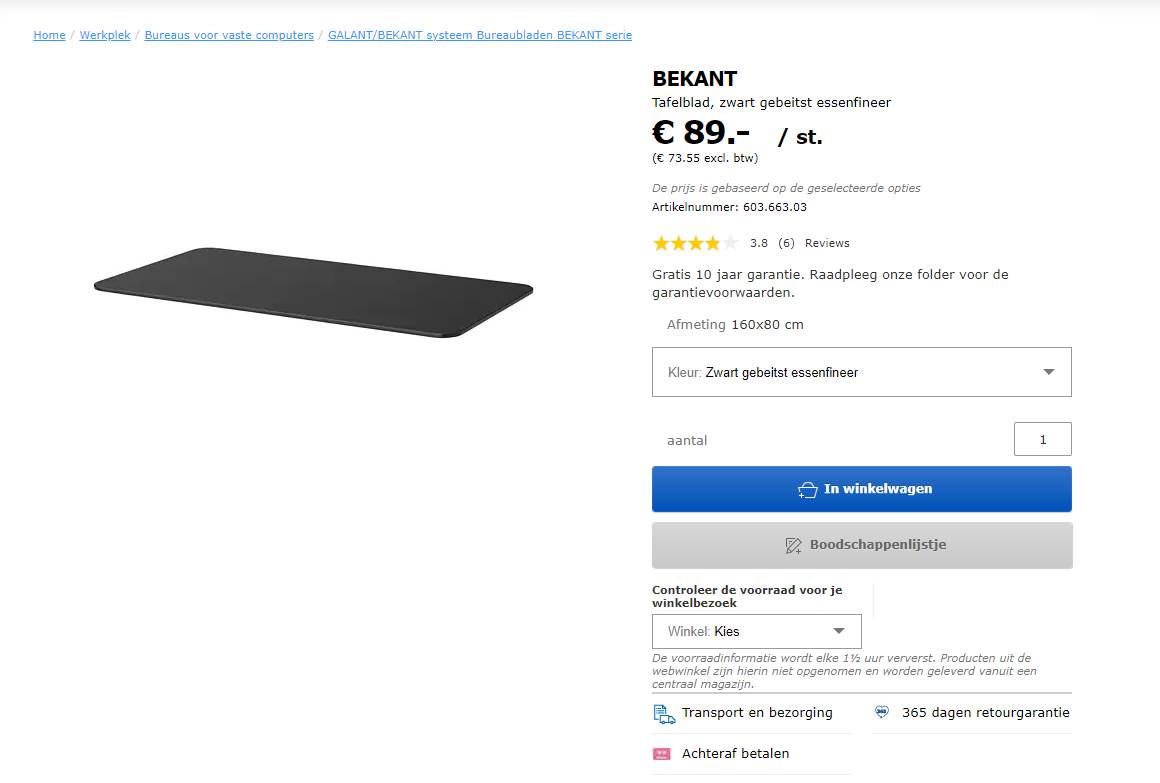Open the Achteraf betalen text link

tap(735, 754)
